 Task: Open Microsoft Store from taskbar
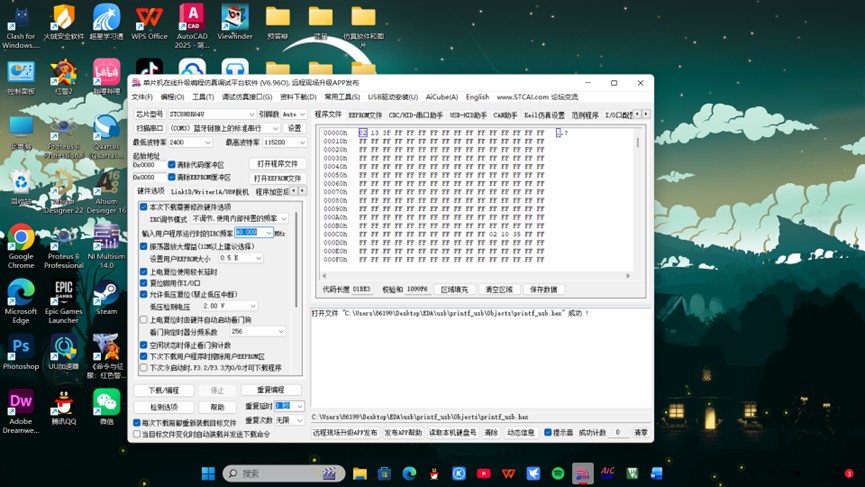[x=385, y=473]
